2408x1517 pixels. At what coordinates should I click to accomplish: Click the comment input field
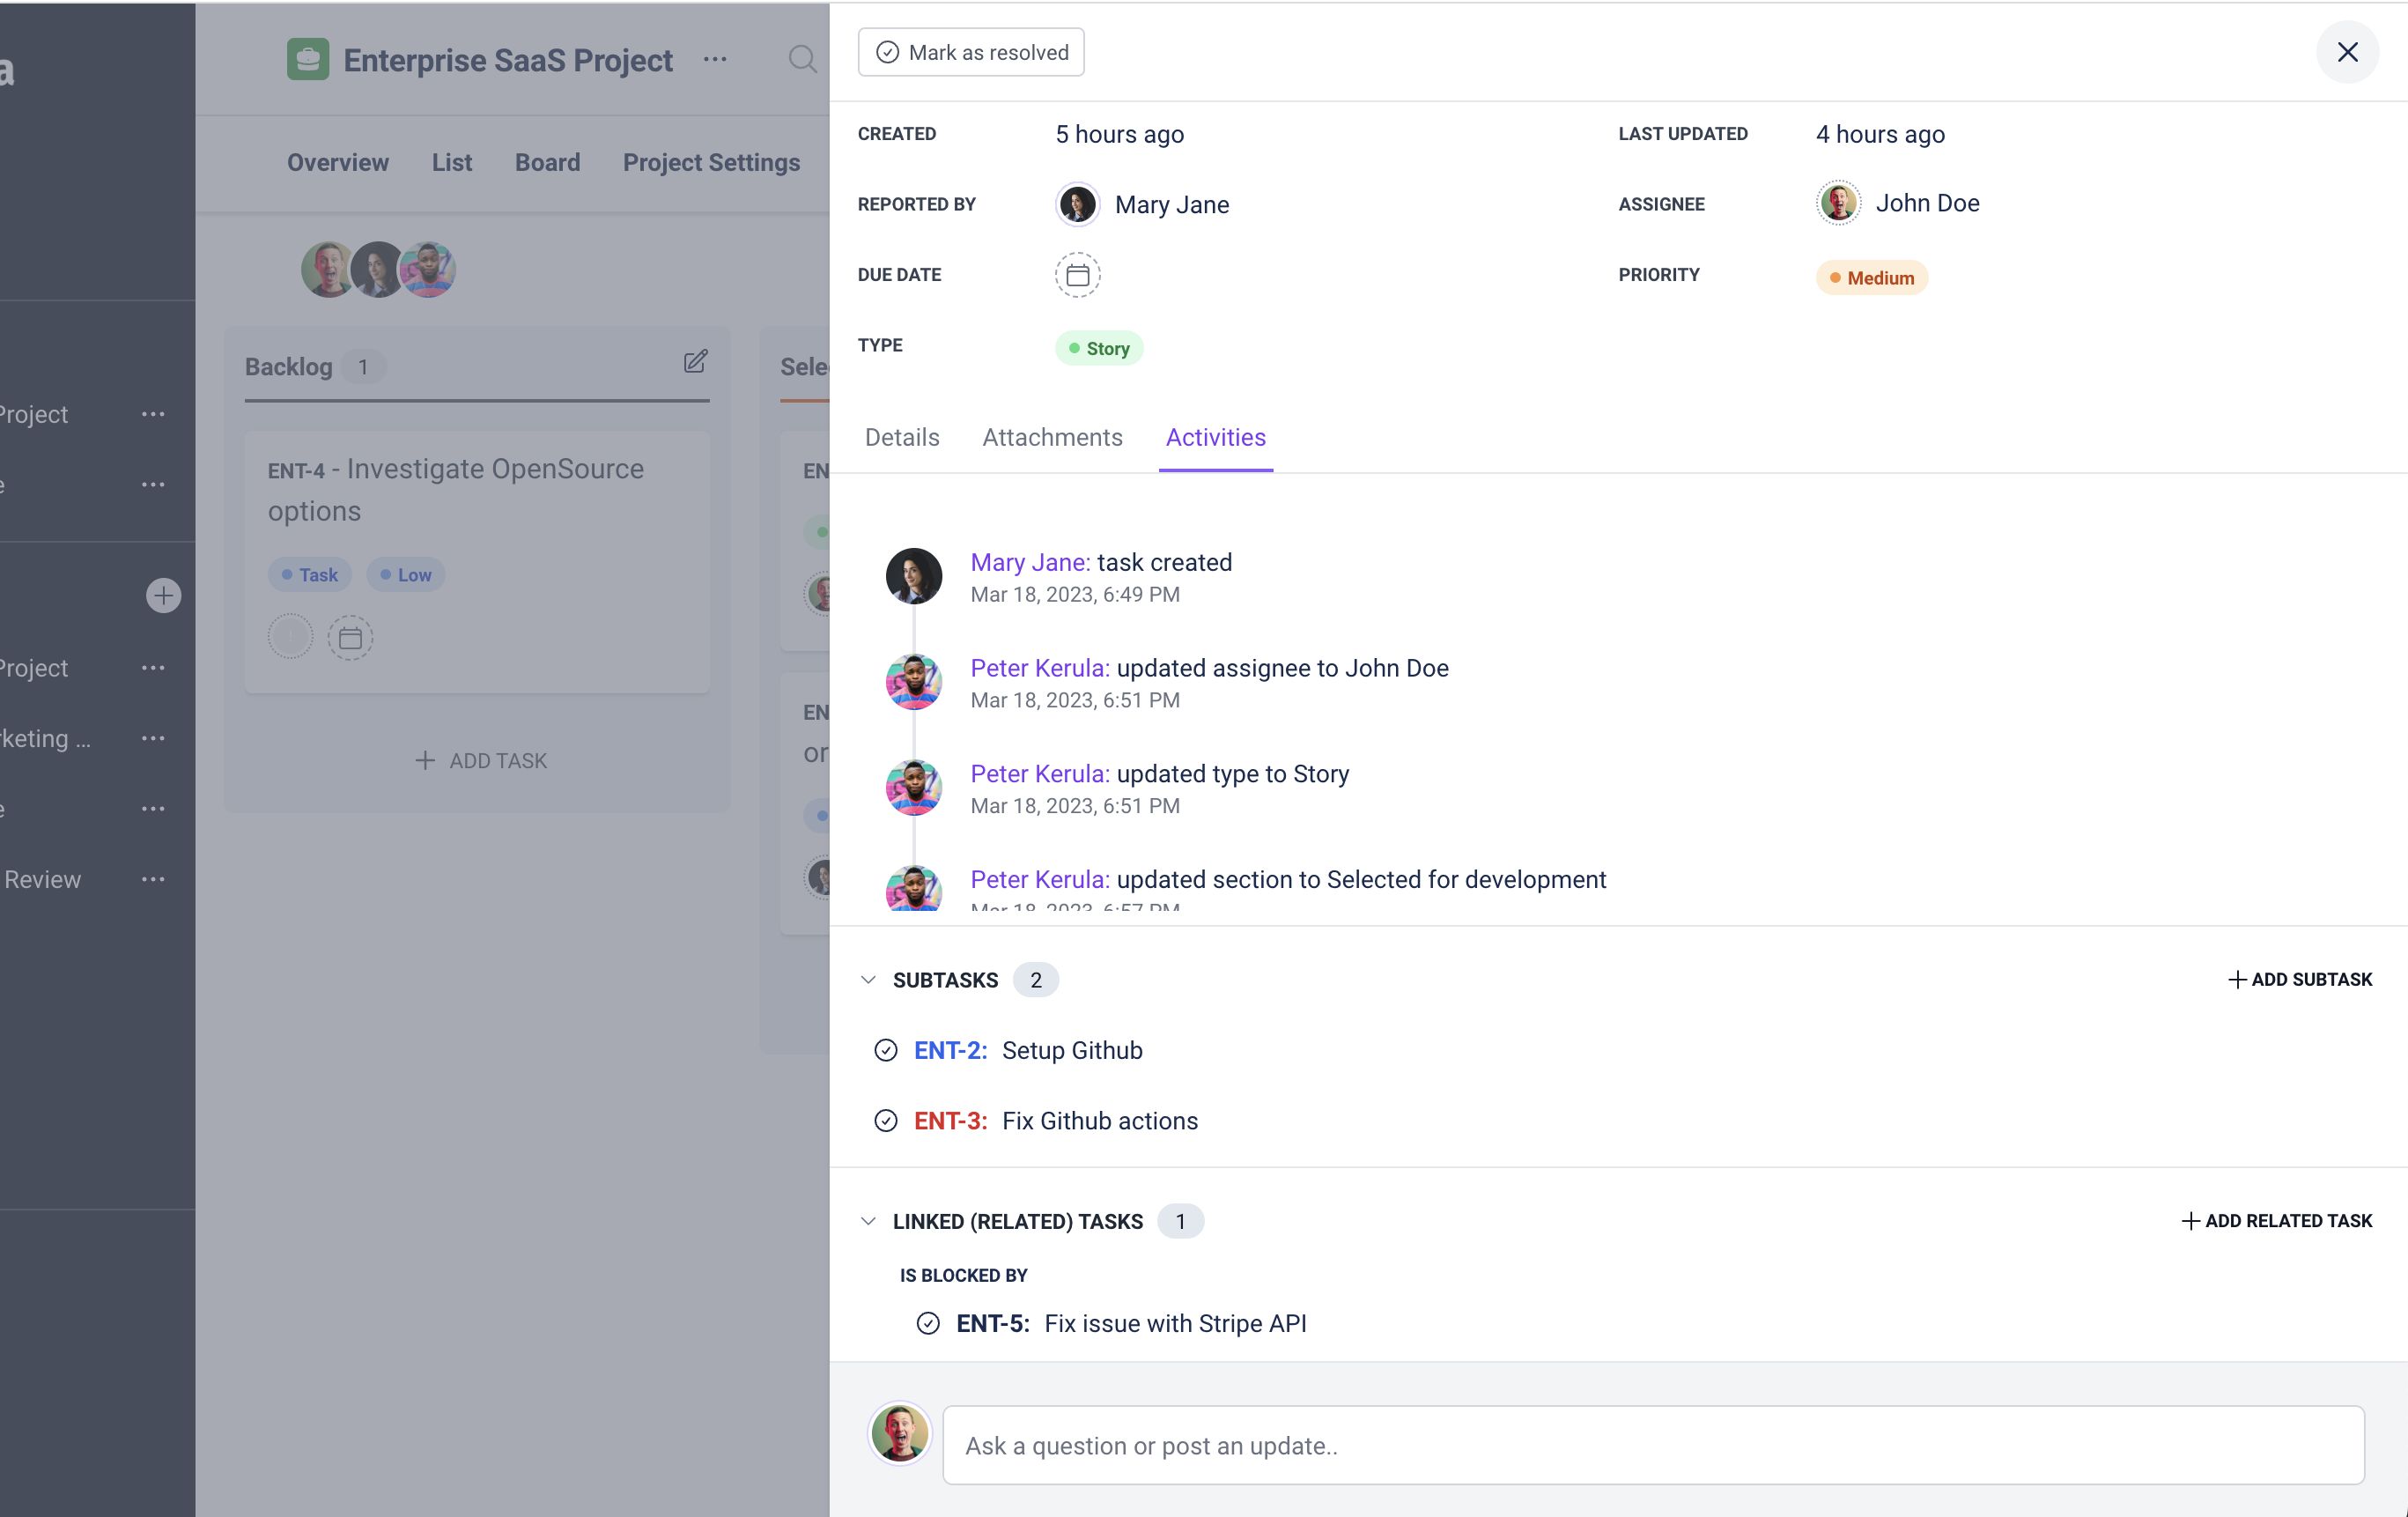pyautogui.click(x=1653, y=1445)
